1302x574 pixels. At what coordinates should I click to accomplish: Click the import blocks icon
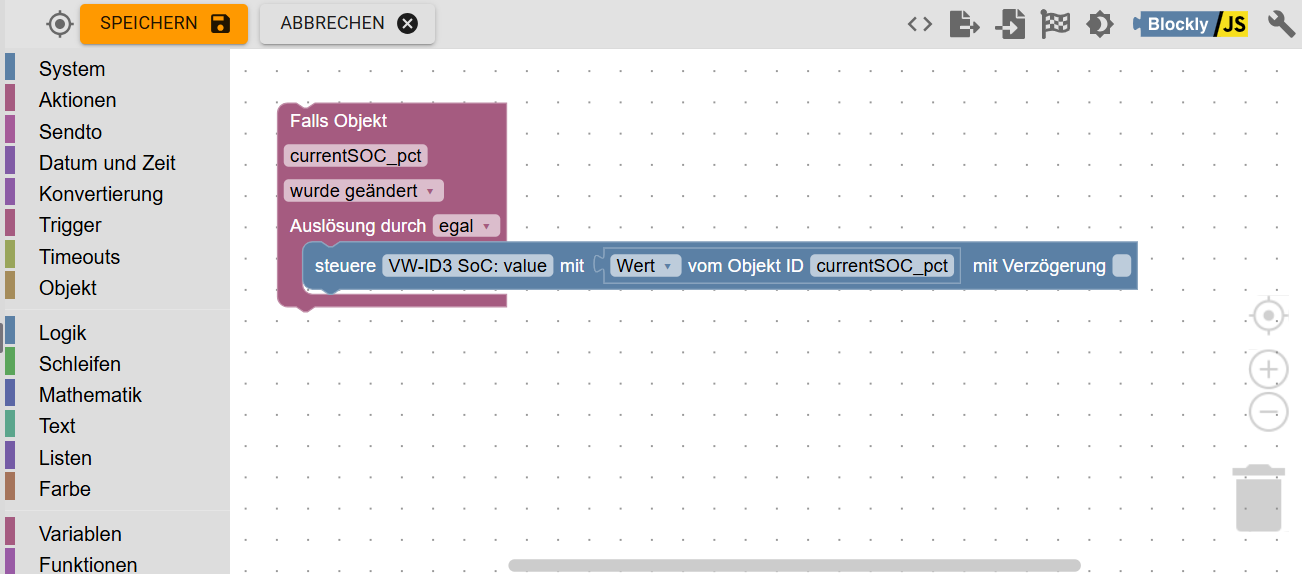[x=1010, y=24]
